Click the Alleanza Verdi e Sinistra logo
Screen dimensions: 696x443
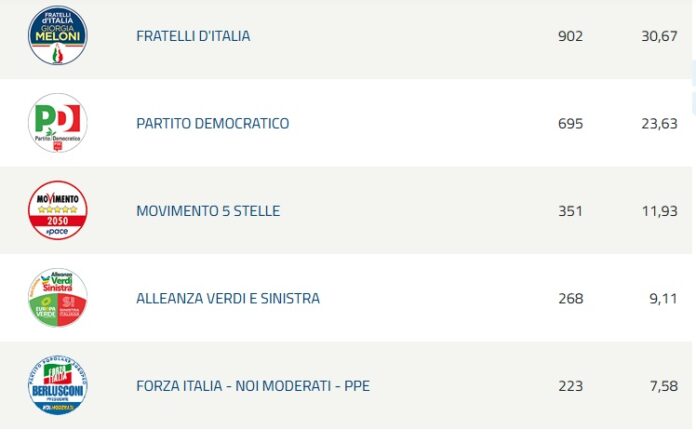click(58, 298)
